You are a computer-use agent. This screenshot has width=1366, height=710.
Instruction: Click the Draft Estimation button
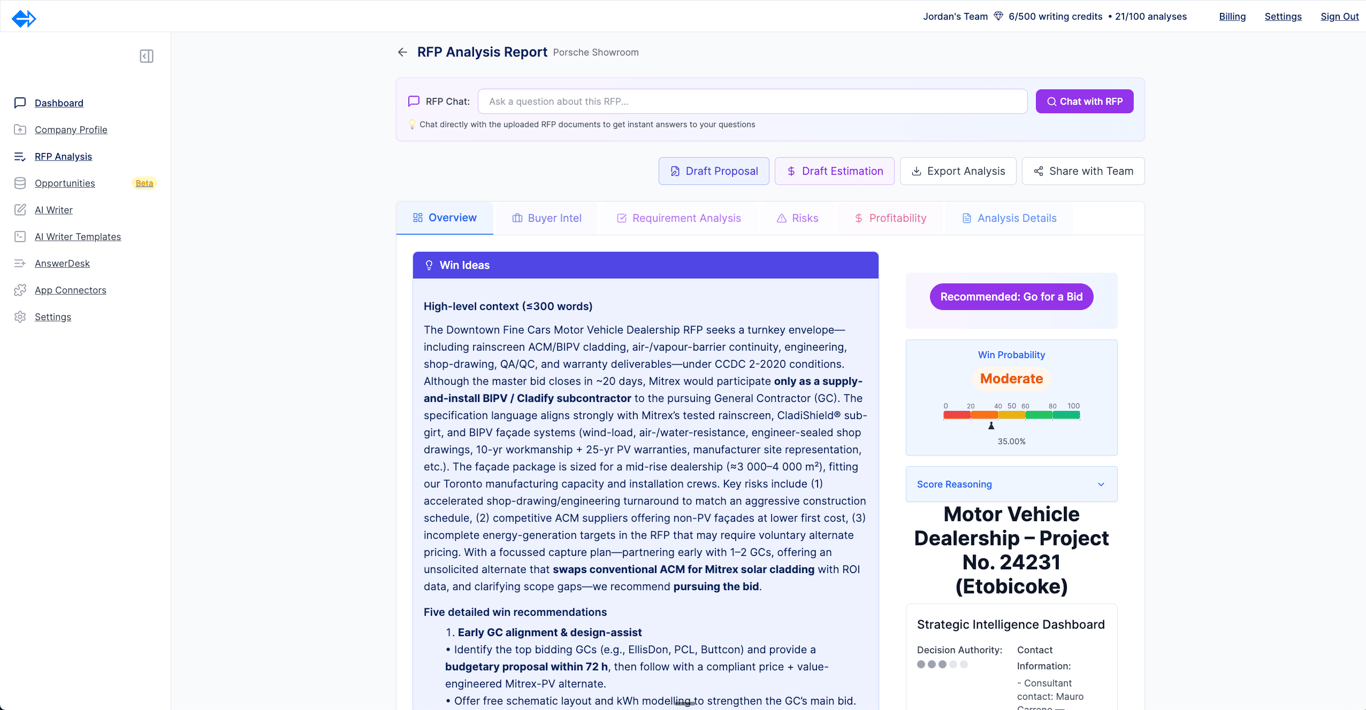[x=835, y=171]
